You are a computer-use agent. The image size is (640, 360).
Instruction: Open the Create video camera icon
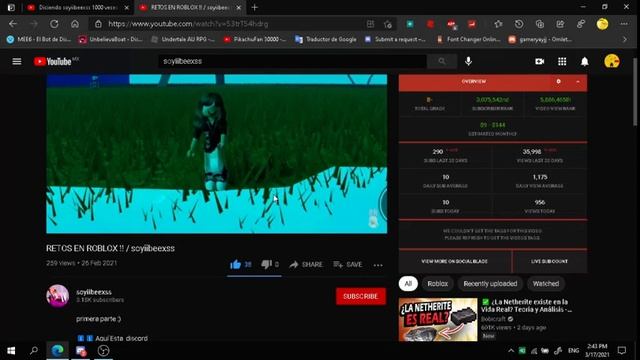[540, 61]
